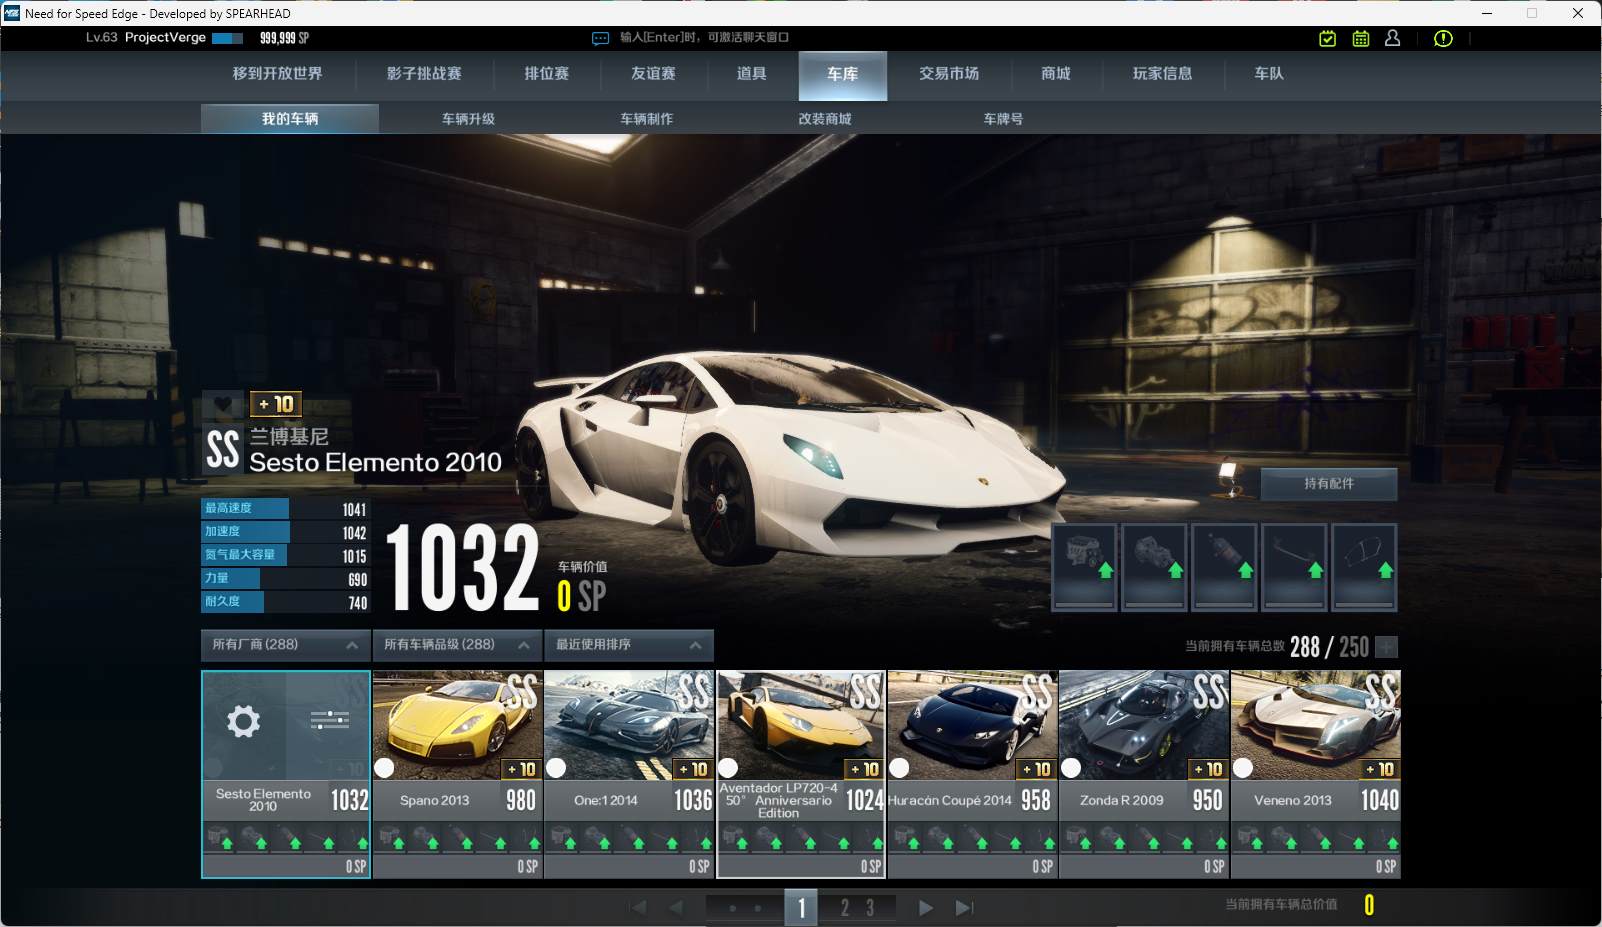Select the engine part slot
1602x927 pixels.
coord(1084,566)
